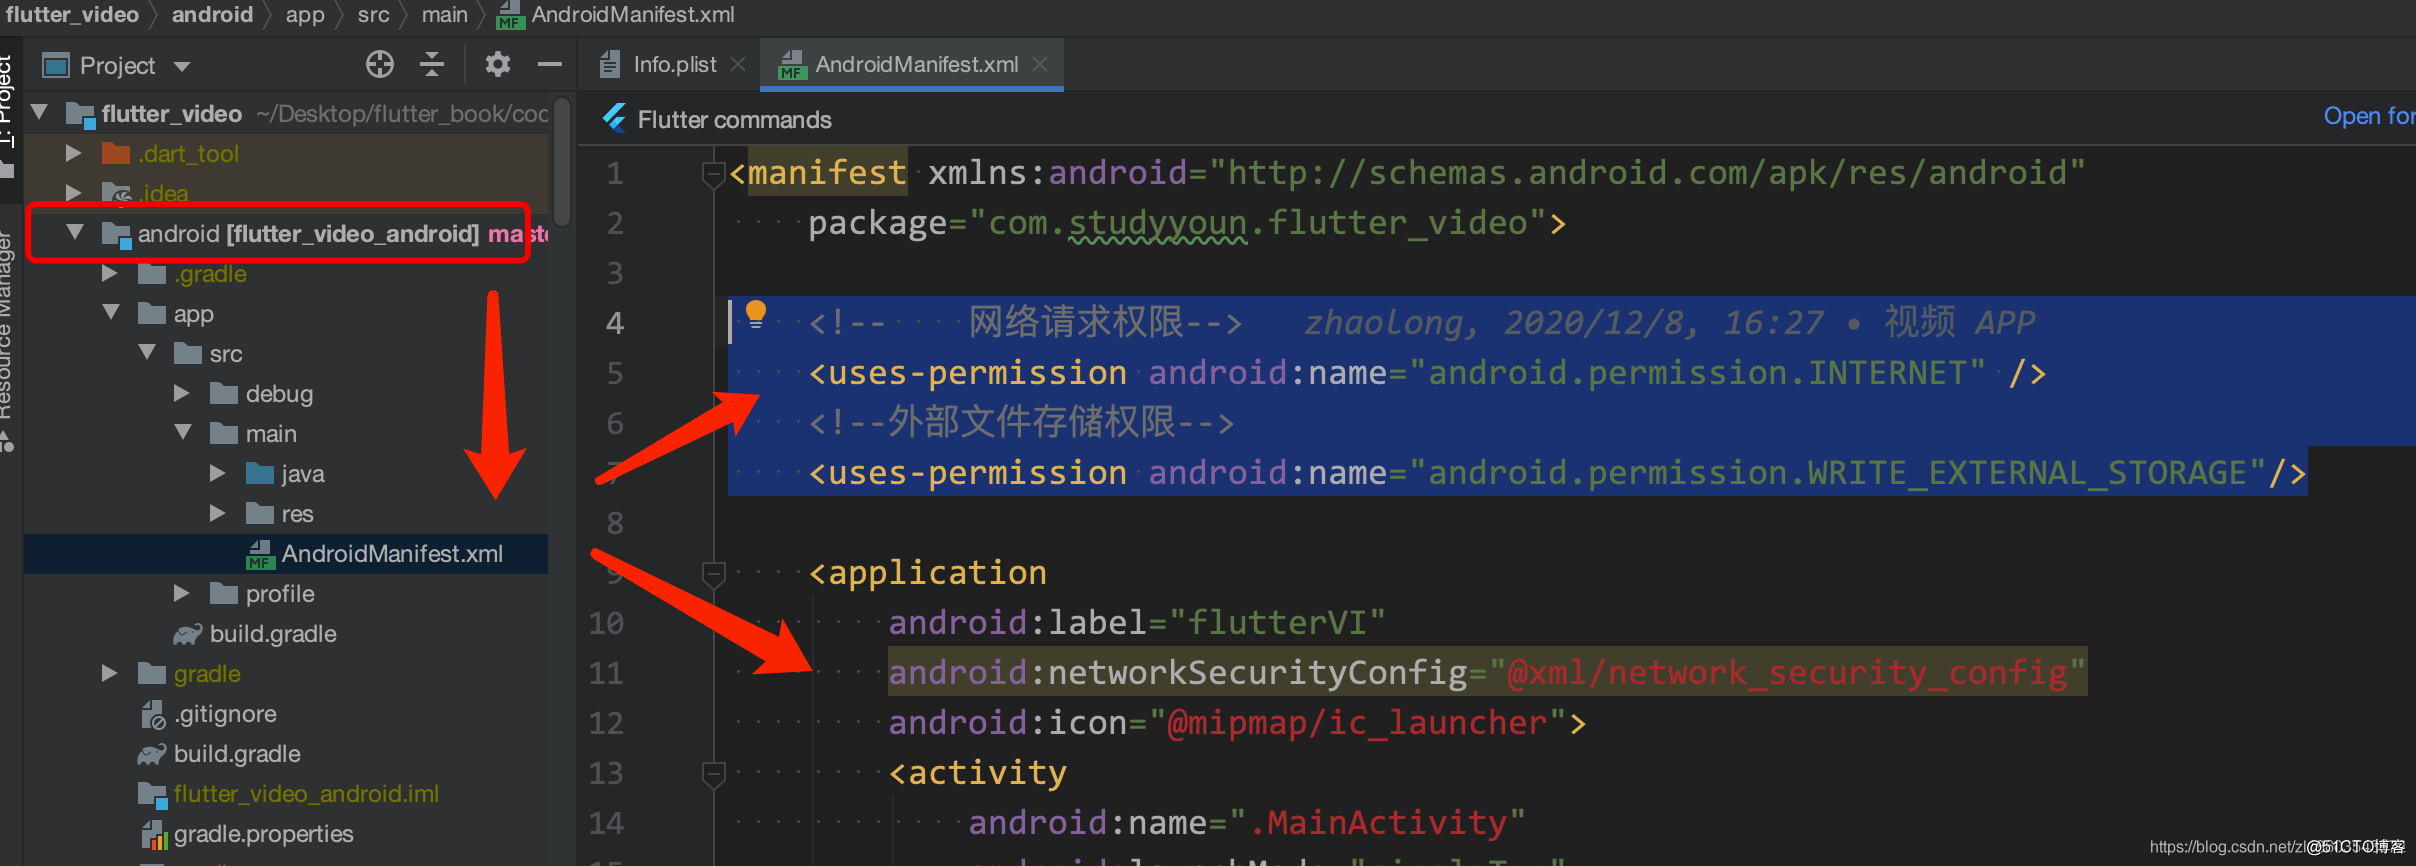The image size is (2416, 866).
Task: Click the build.gradle elephant icon under app
Action: (187, 634)
